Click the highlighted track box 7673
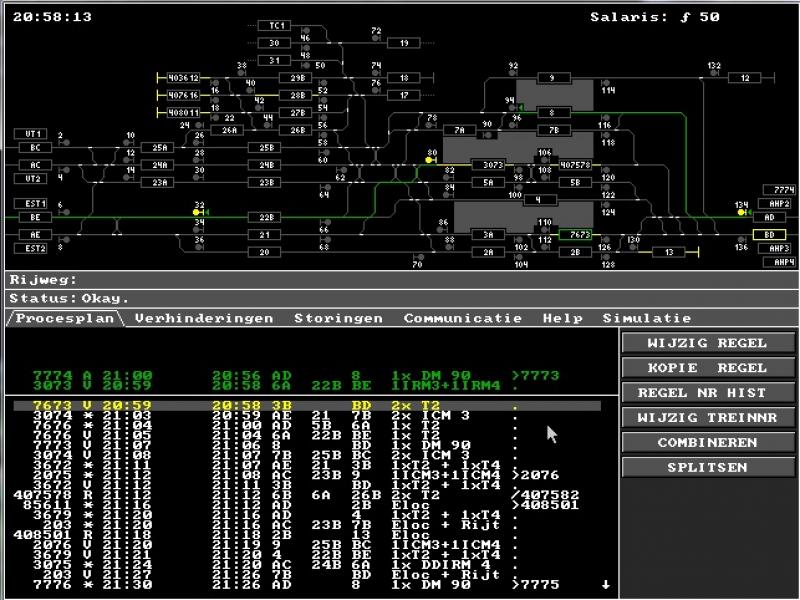Image resolution: width=800 pixels, height=600 pixels. tap(574, 235)
